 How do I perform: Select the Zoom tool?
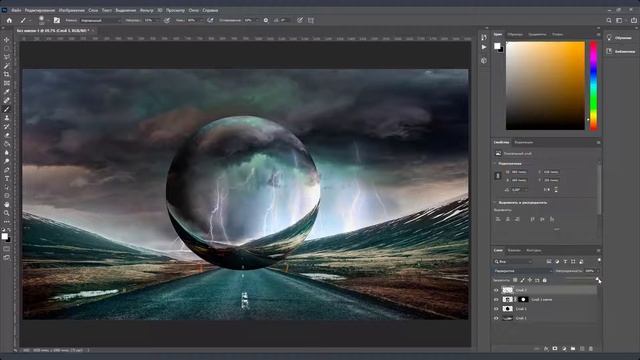tap(7, 213)
